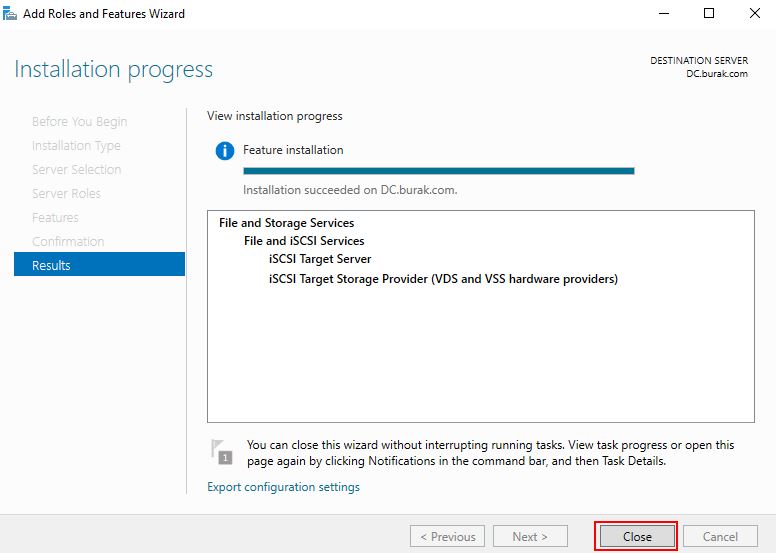Maximize the wizard window
Viewport: 776px width, 553px height.
pyautogui.click(x=709, y=13)
